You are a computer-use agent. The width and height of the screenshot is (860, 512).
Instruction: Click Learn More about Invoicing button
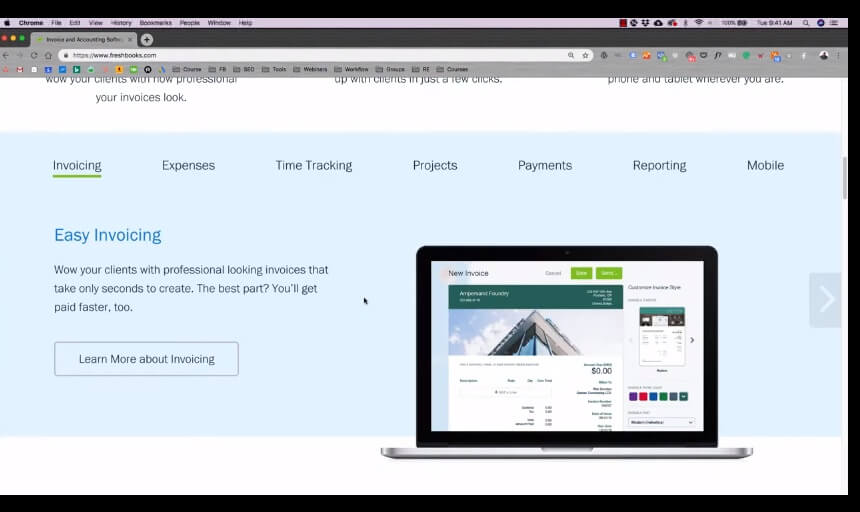146,359
